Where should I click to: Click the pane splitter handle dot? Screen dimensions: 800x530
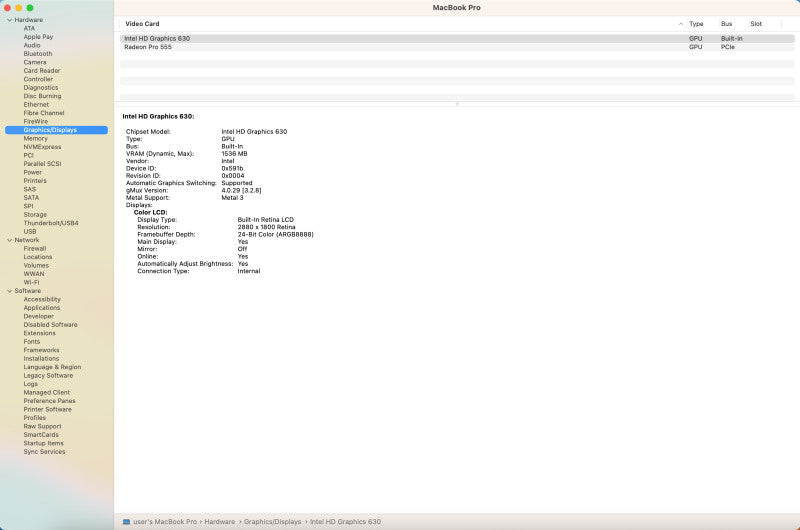point(457,104)
